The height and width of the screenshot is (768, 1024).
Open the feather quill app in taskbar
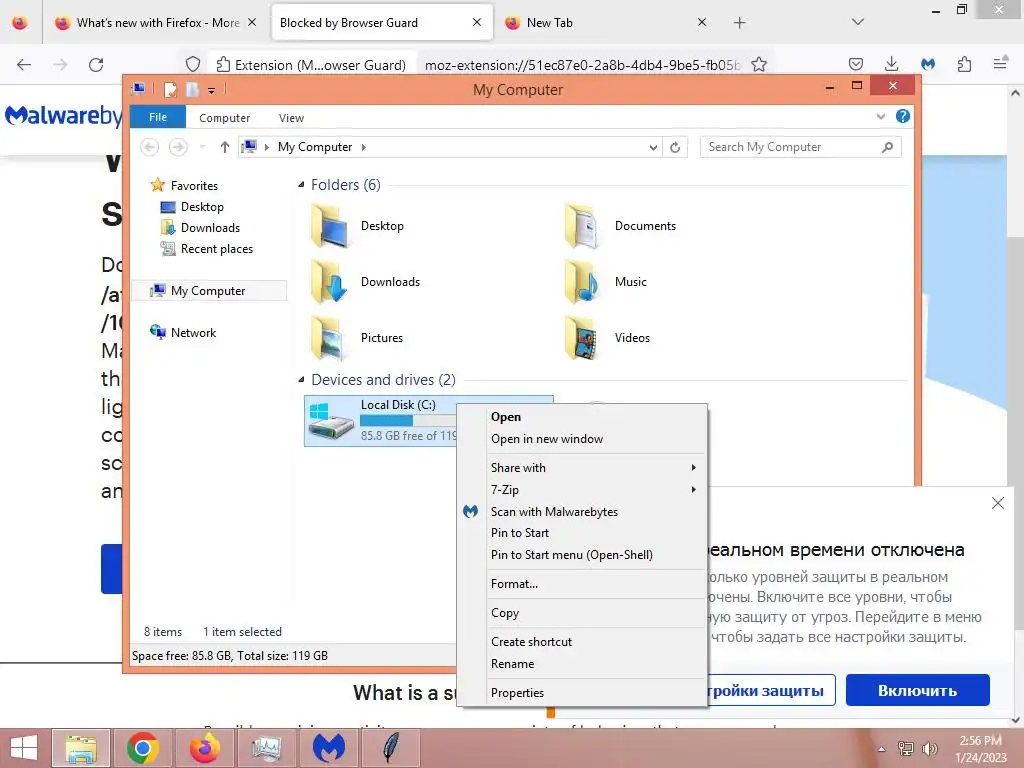[x=391, y=748]
